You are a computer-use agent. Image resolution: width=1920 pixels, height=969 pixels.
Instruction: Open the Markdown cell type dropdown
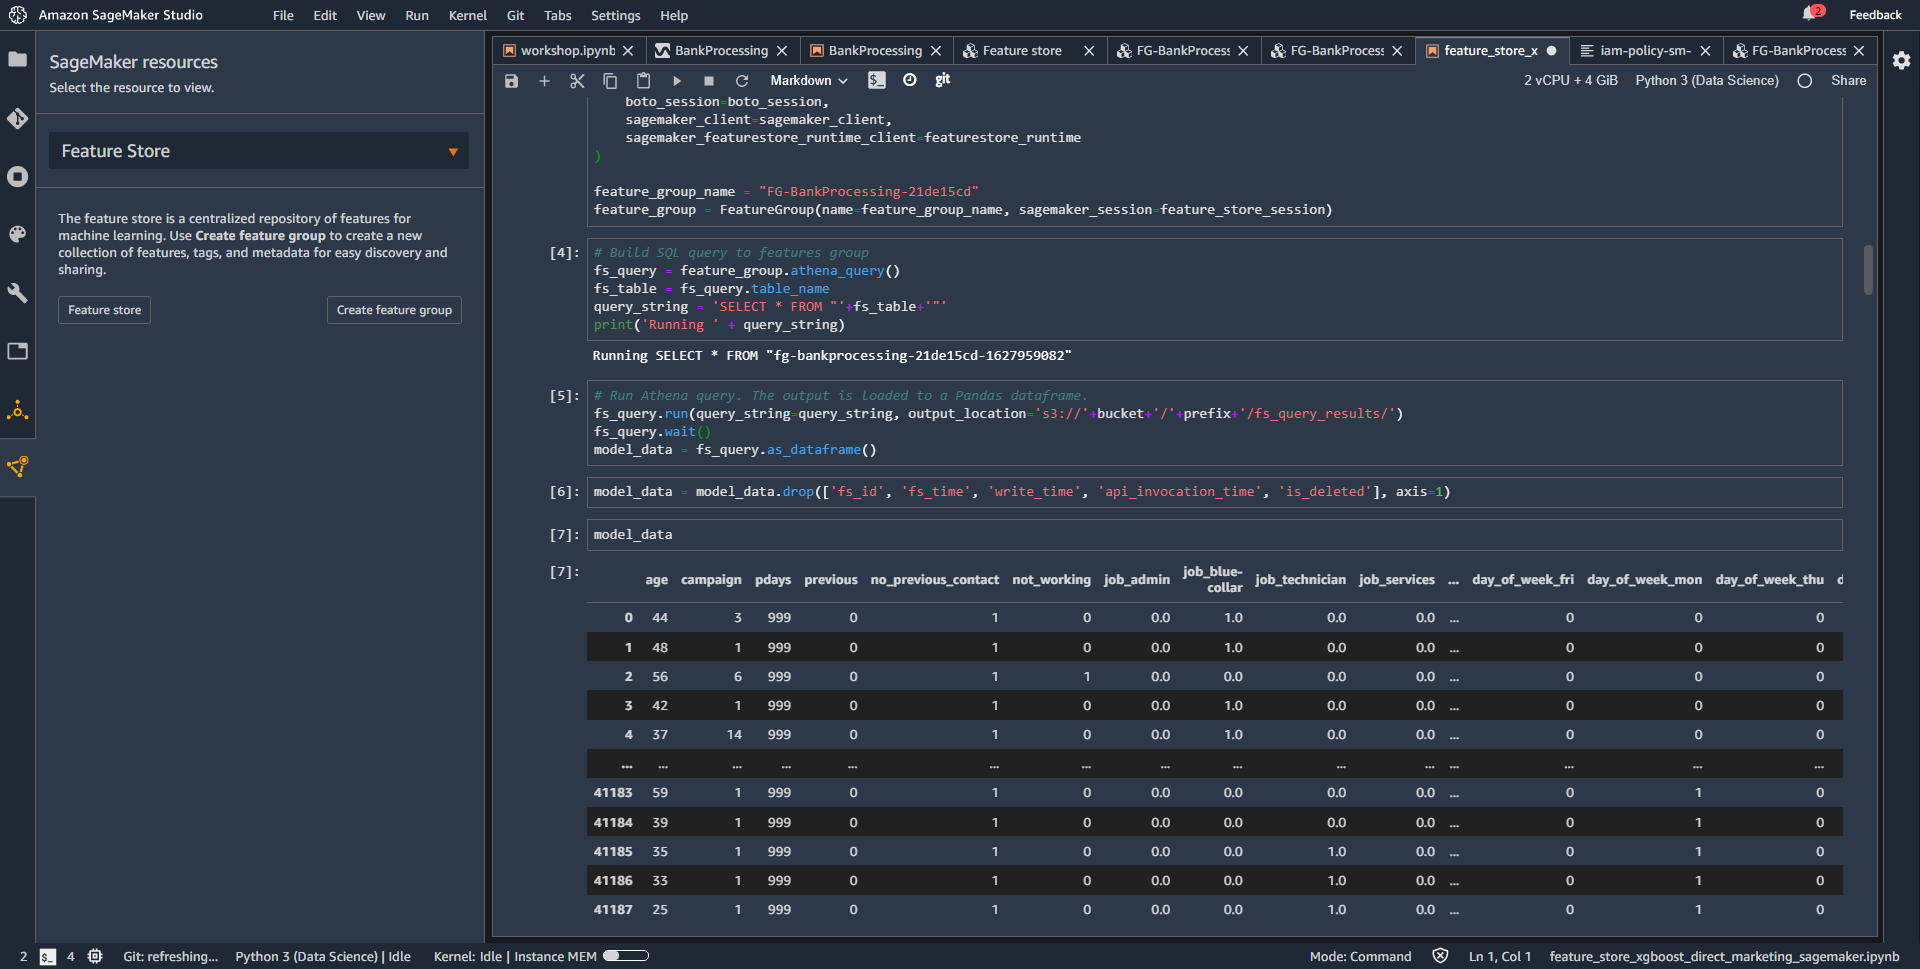(808, 81)
